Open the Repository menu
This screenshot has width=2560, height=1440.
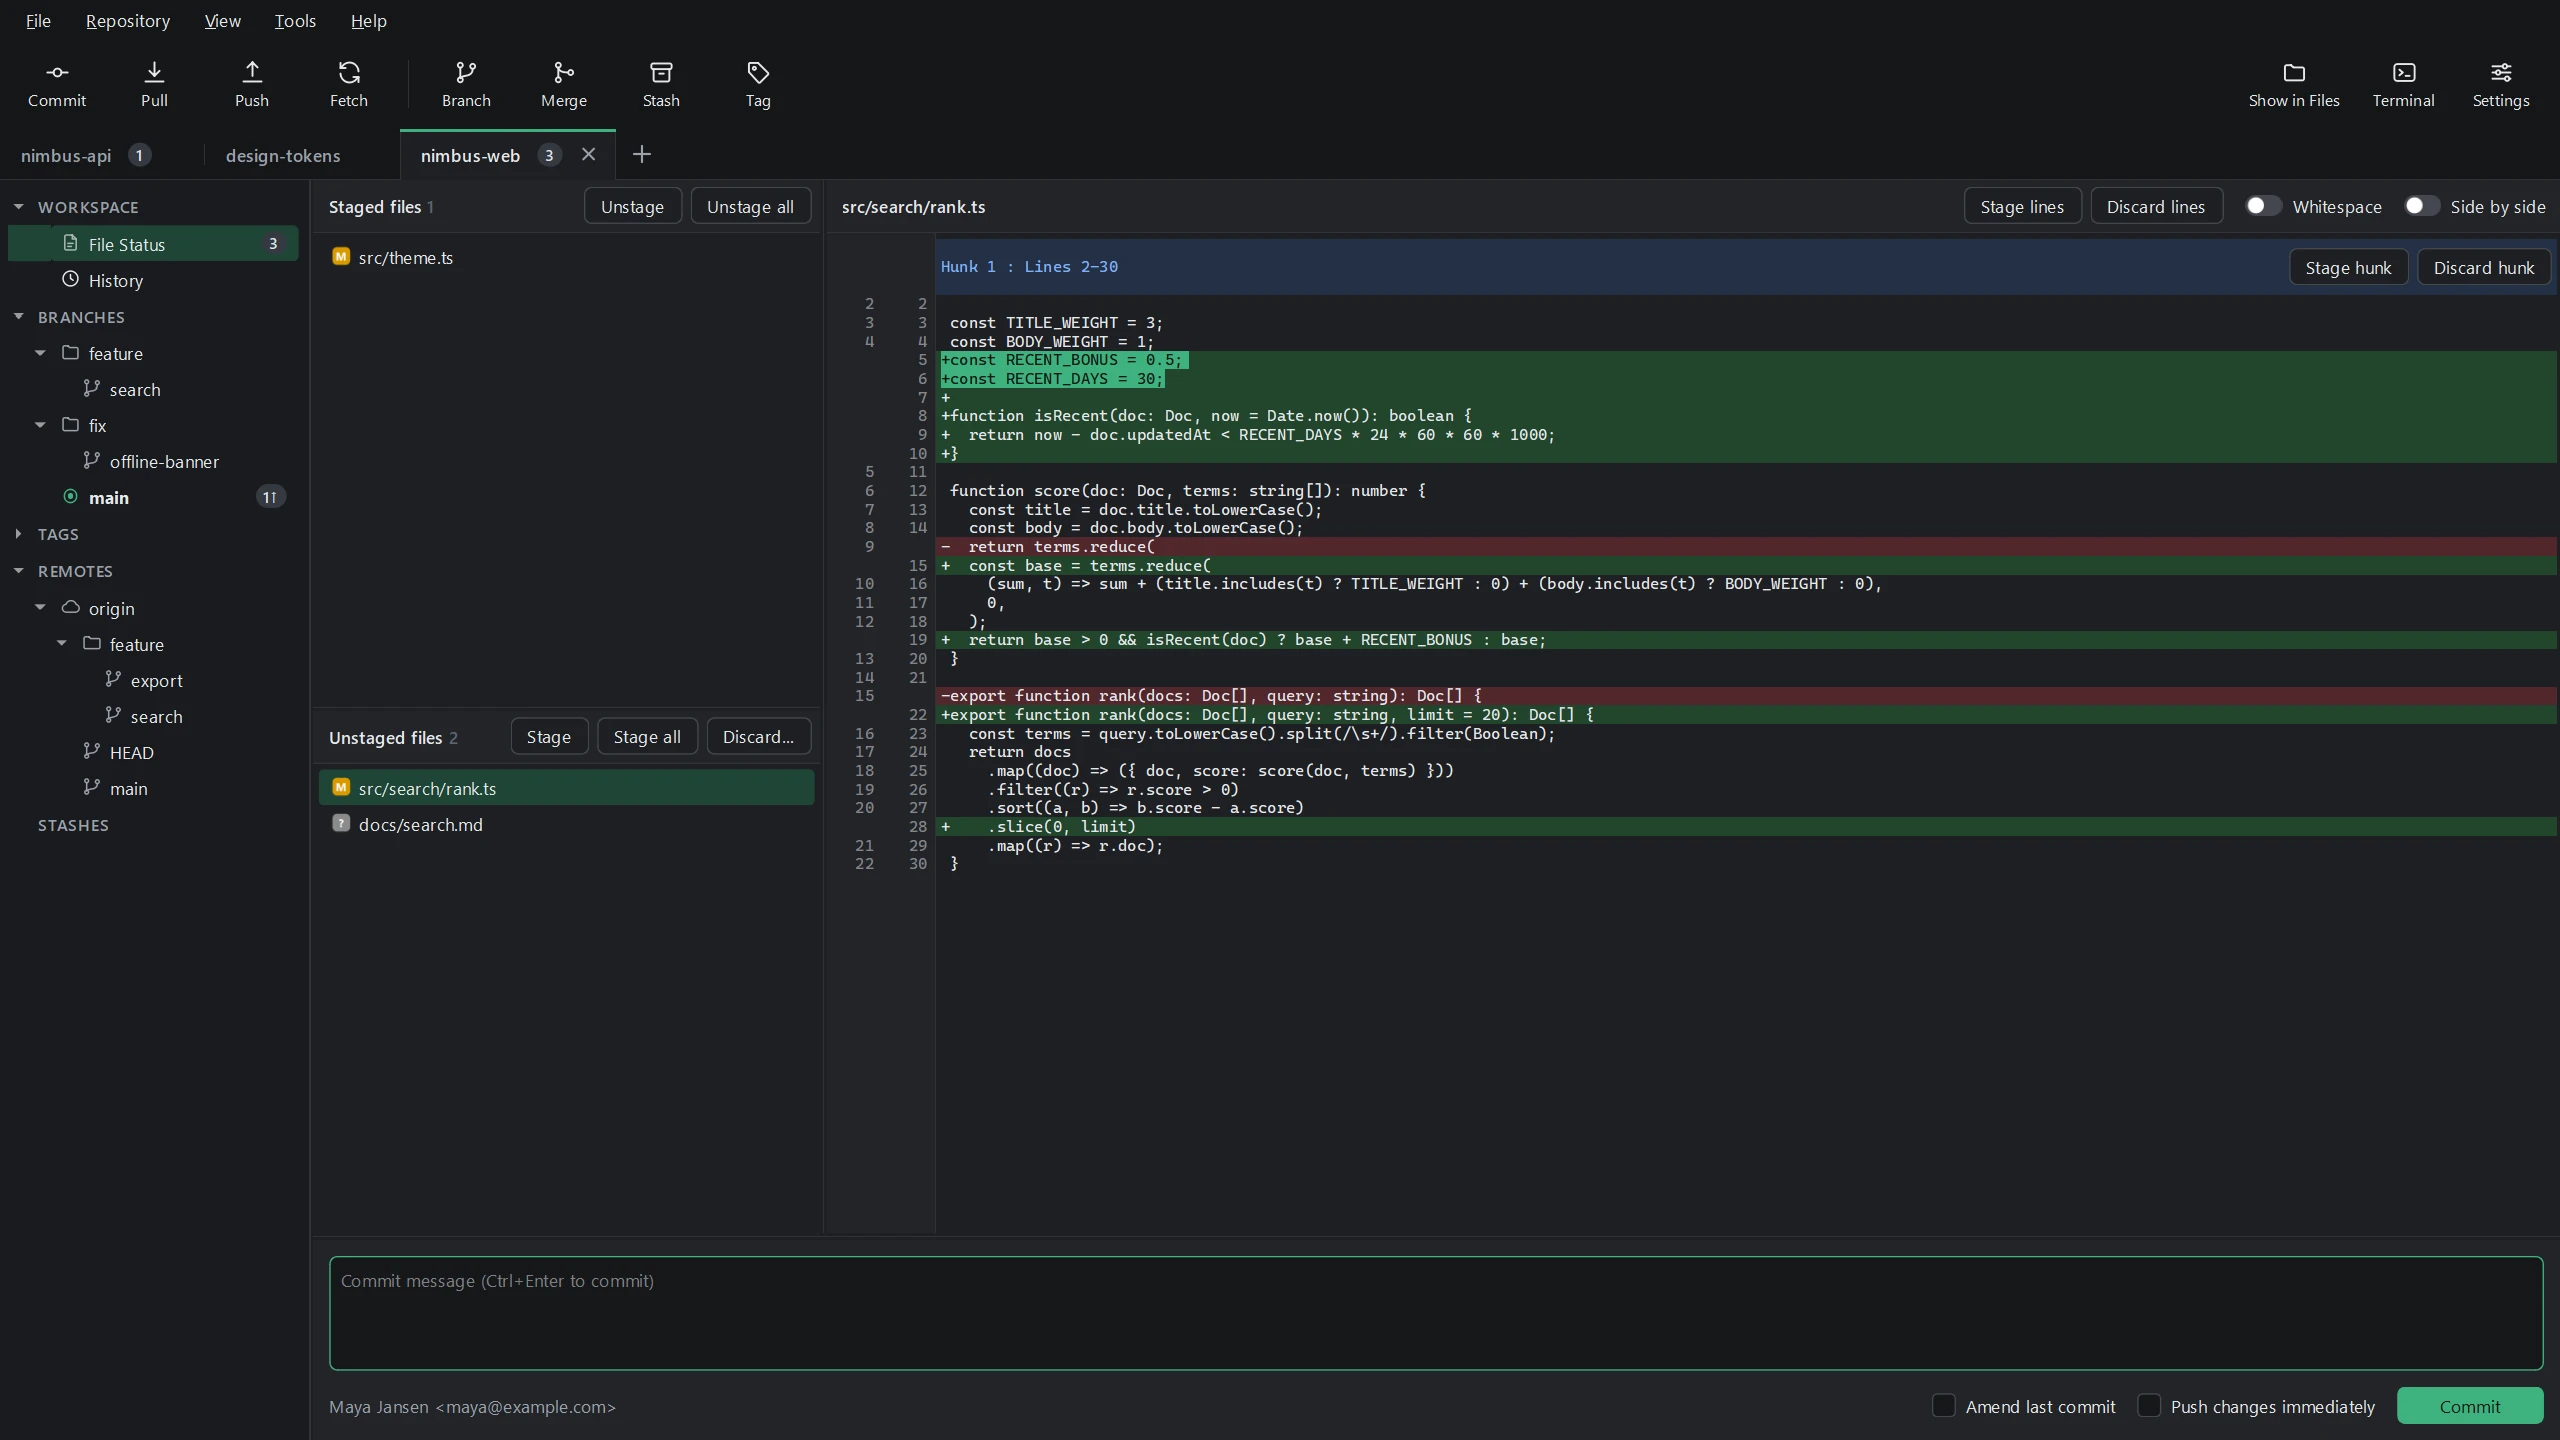(128, 21)
